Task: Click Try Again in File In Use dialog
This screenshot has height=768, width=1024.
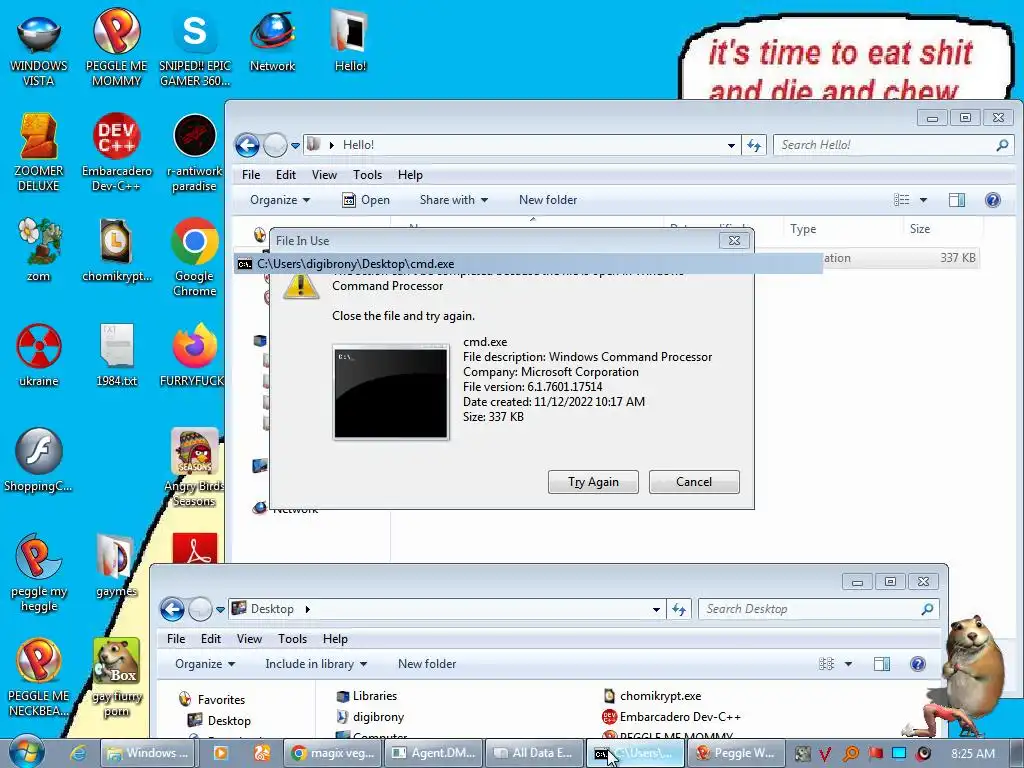Action: 593,482
